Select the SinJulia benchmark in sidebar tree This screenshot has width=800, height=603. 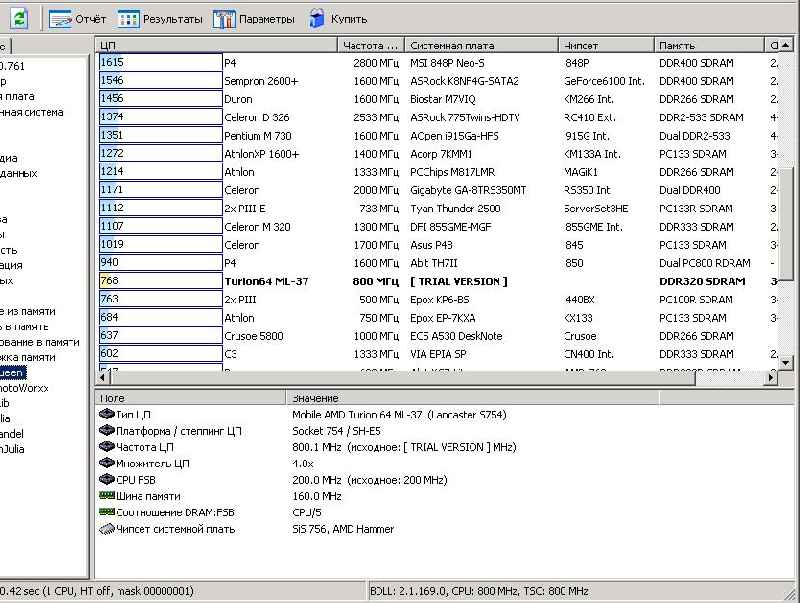coord(12,449)
